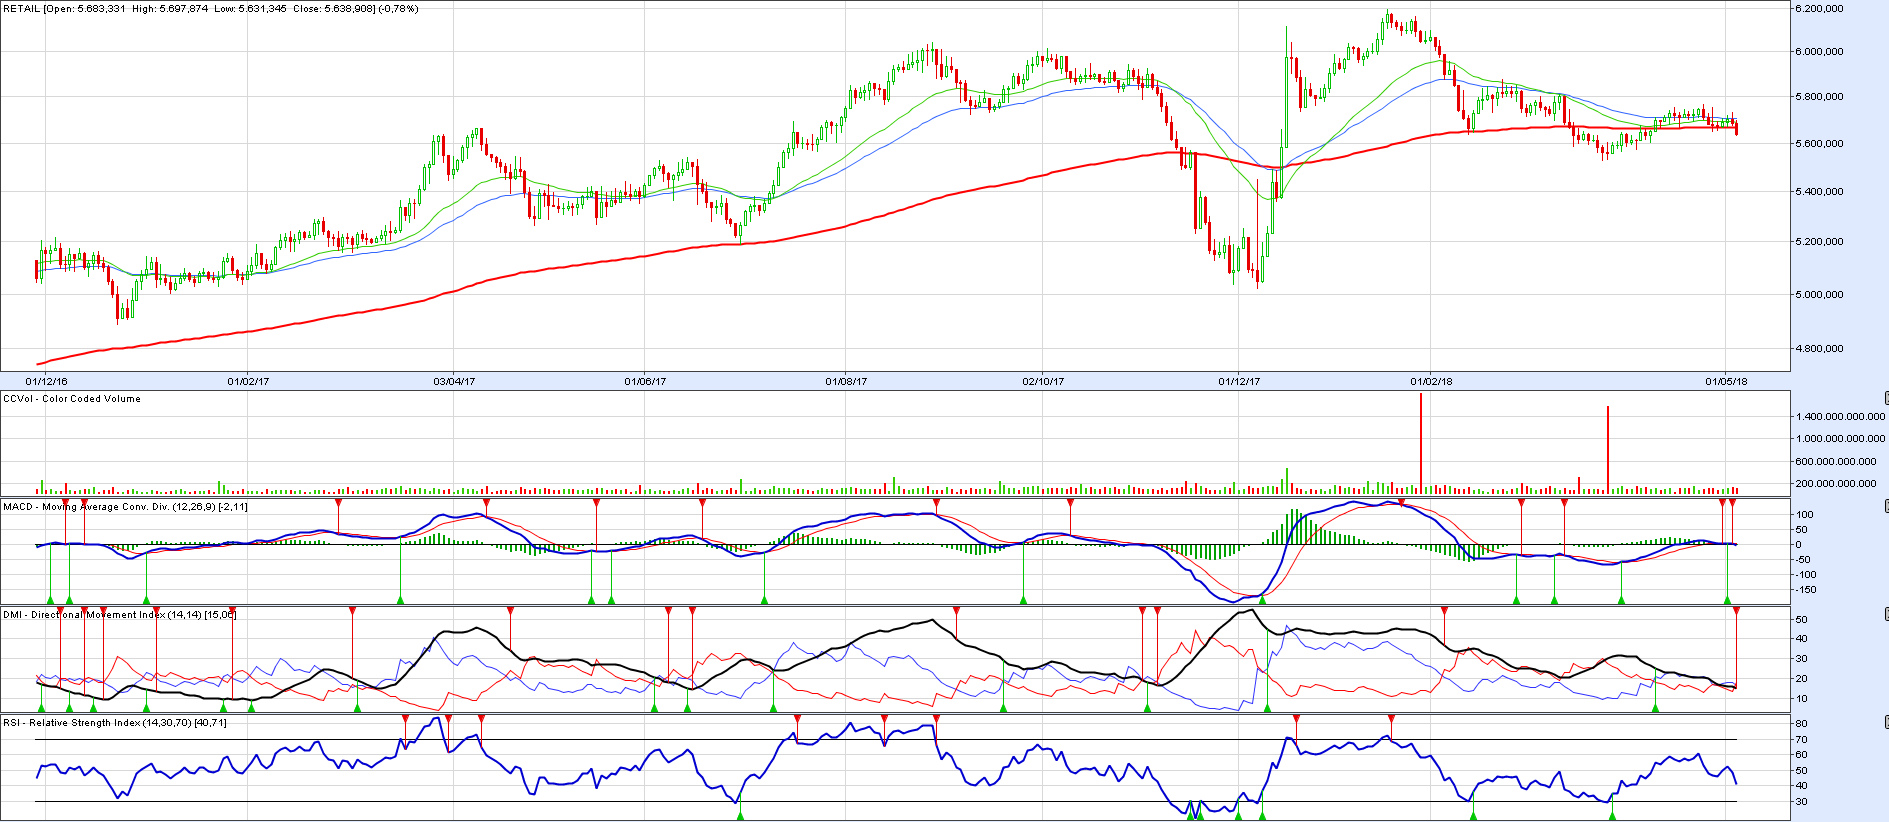Click the 03/04/17 date label

454,381
